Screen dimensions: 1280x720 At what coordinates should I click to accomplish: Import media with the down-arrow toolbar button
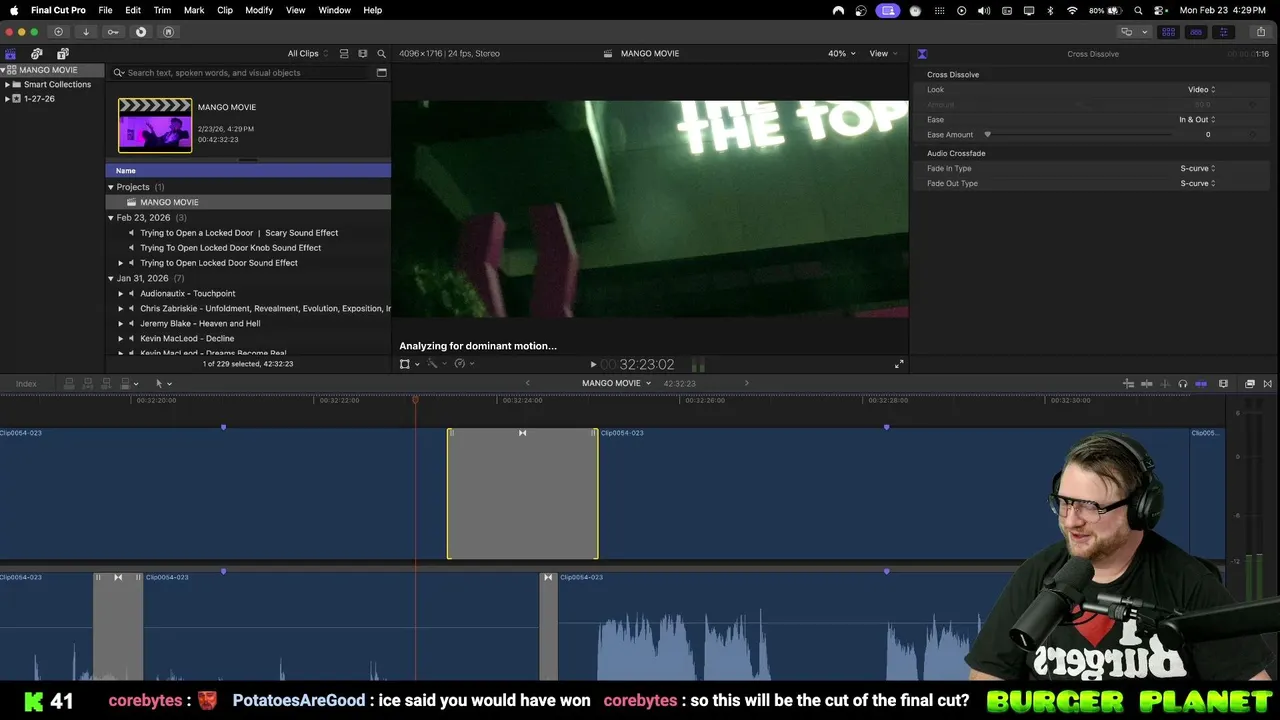(86, 32)
